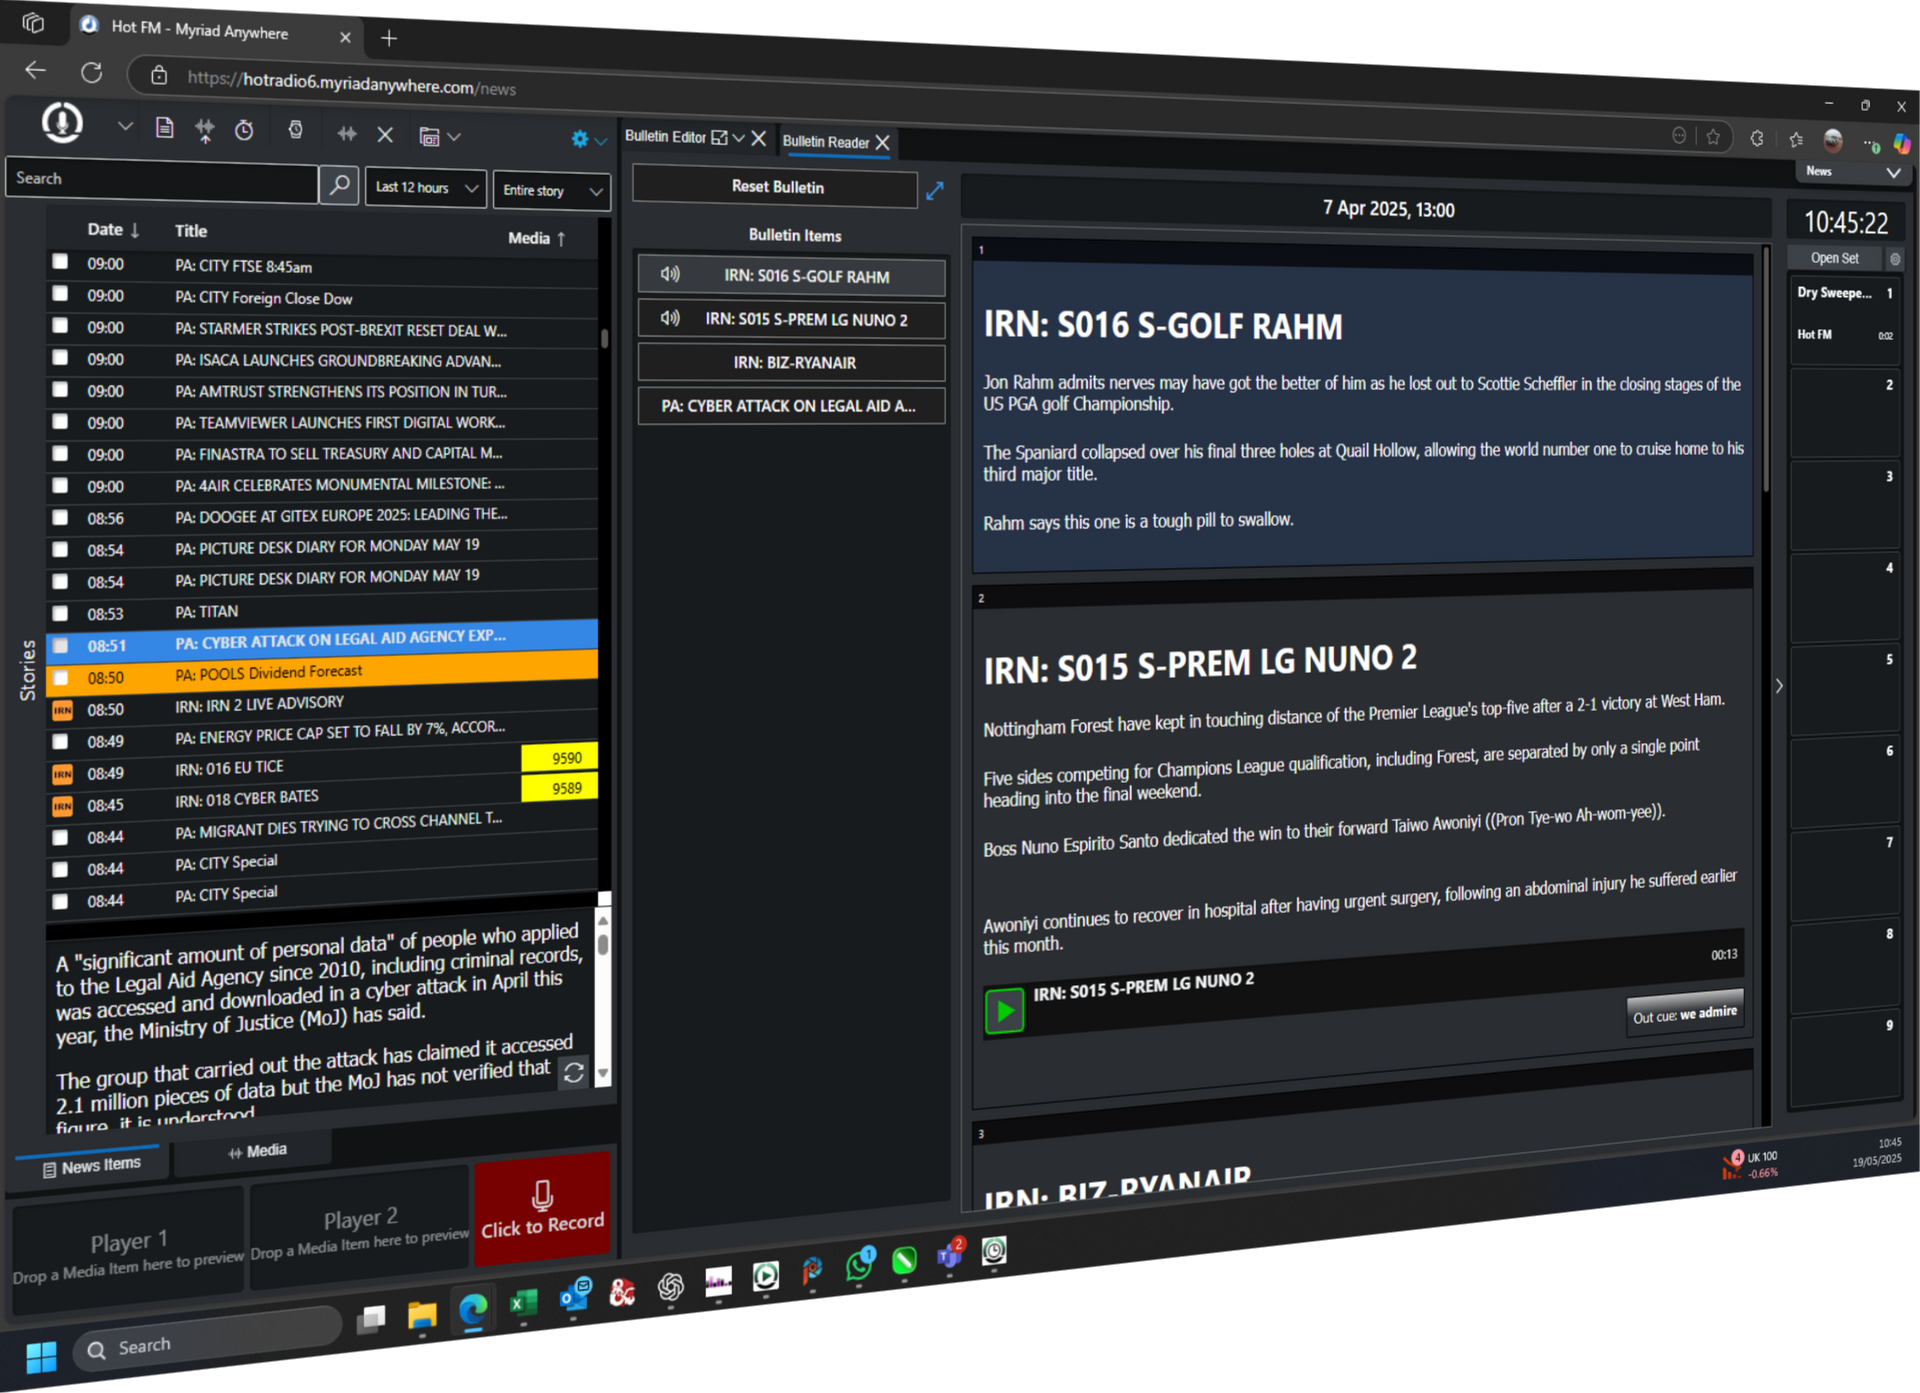The image size is (1920, 1393).
Task: Click the magnifier search button
Action: (339, 184)
